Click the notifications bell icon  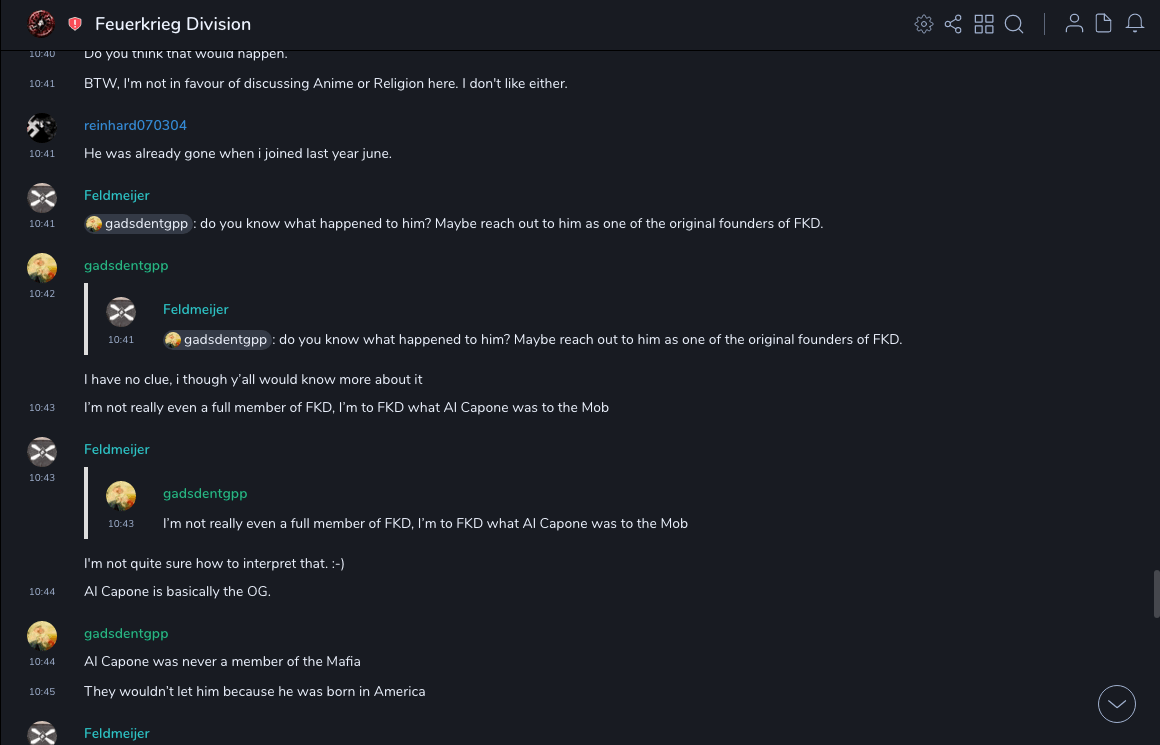(1135, 24)
